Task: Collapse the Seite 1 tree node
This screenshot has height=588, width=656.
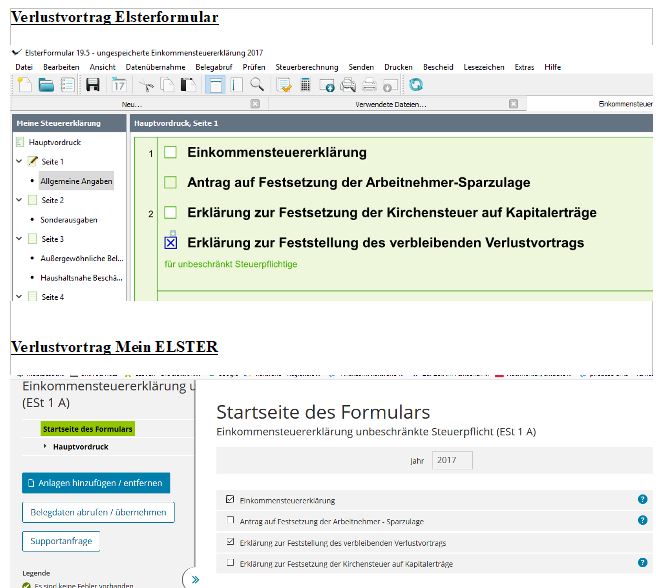Action: pyautogui.click(x=19, y=161)
